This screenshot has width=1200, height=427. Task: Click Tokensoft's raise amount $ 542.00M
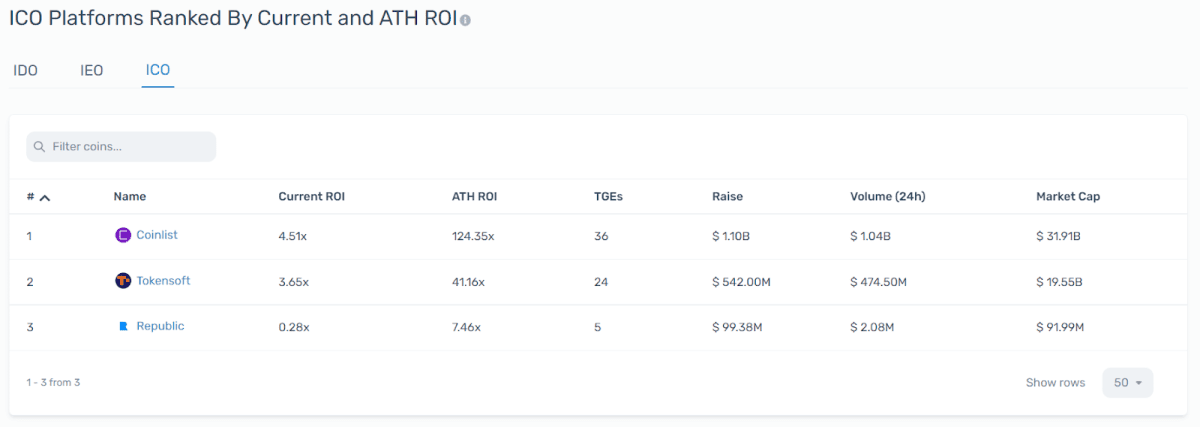click(x=741, y=282)
